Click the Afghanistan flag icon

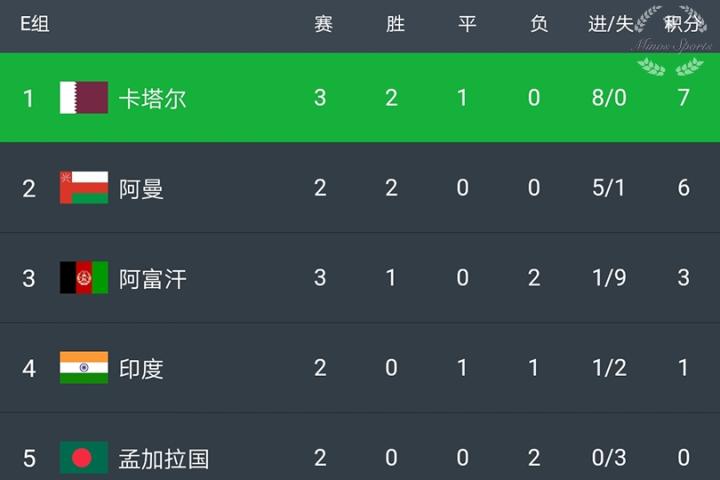[84, 278]
